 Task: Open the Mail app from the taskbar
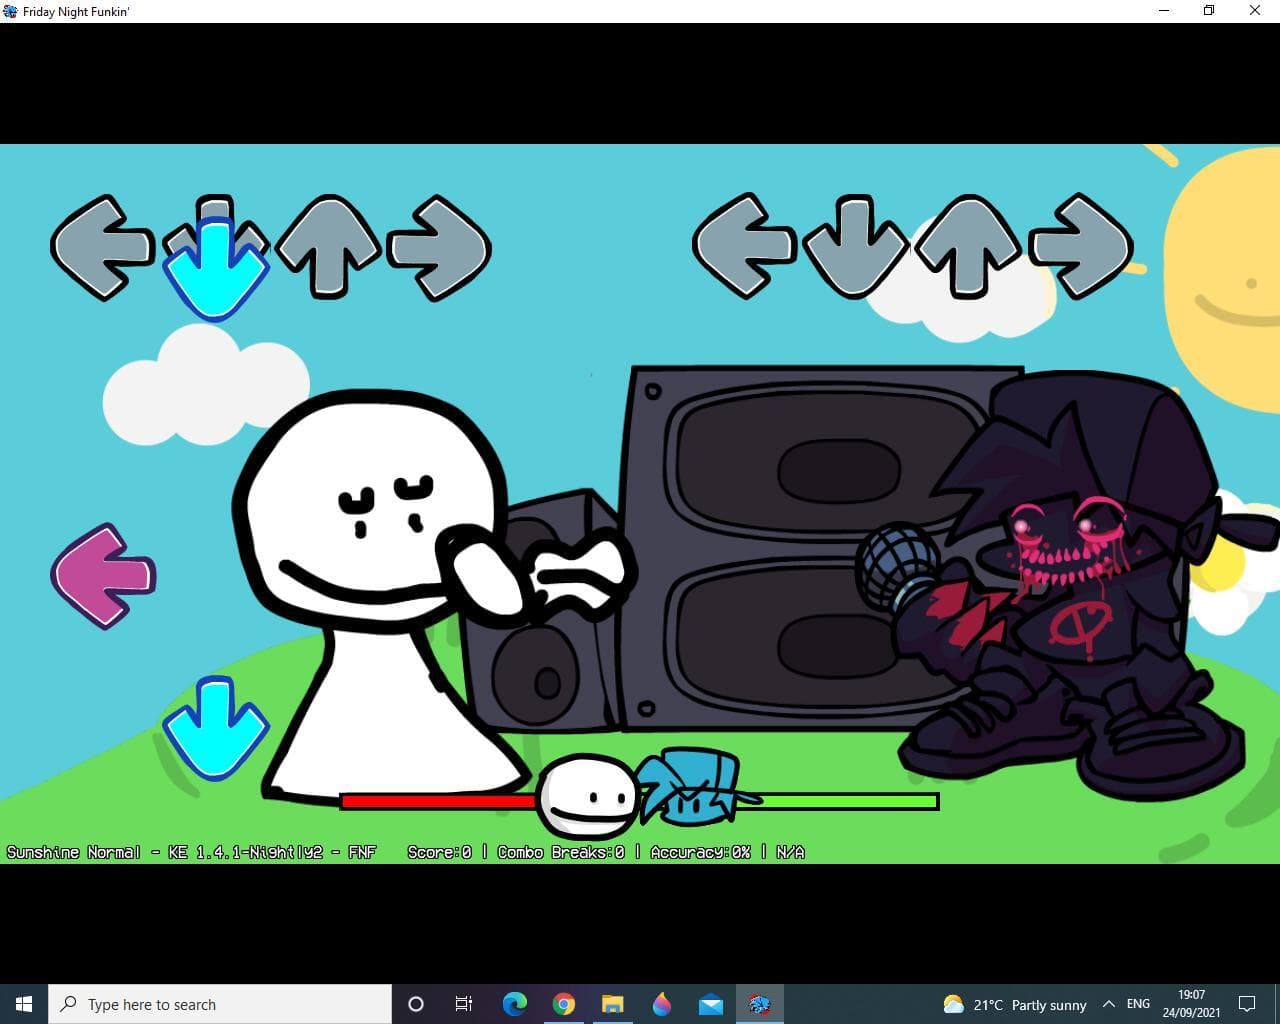tap(711, 1004)
